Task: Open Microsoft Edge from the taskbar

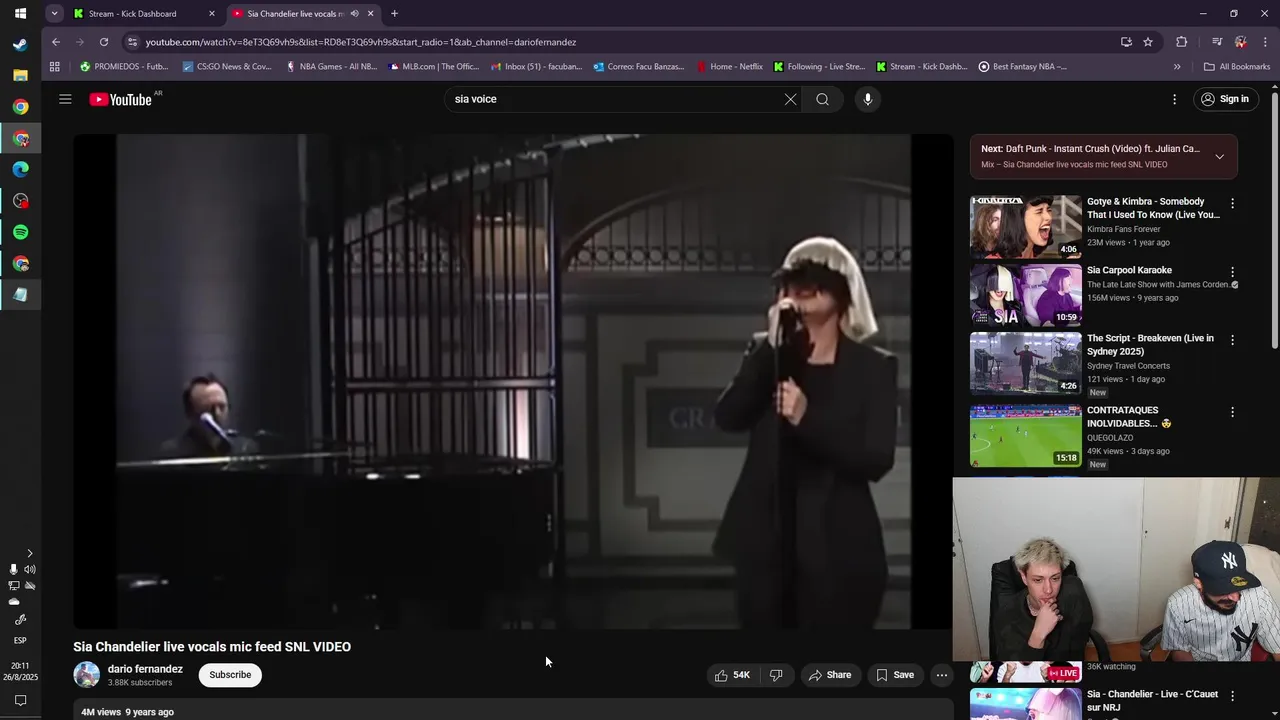Action: pyautogui.click(x=20, y=169)
